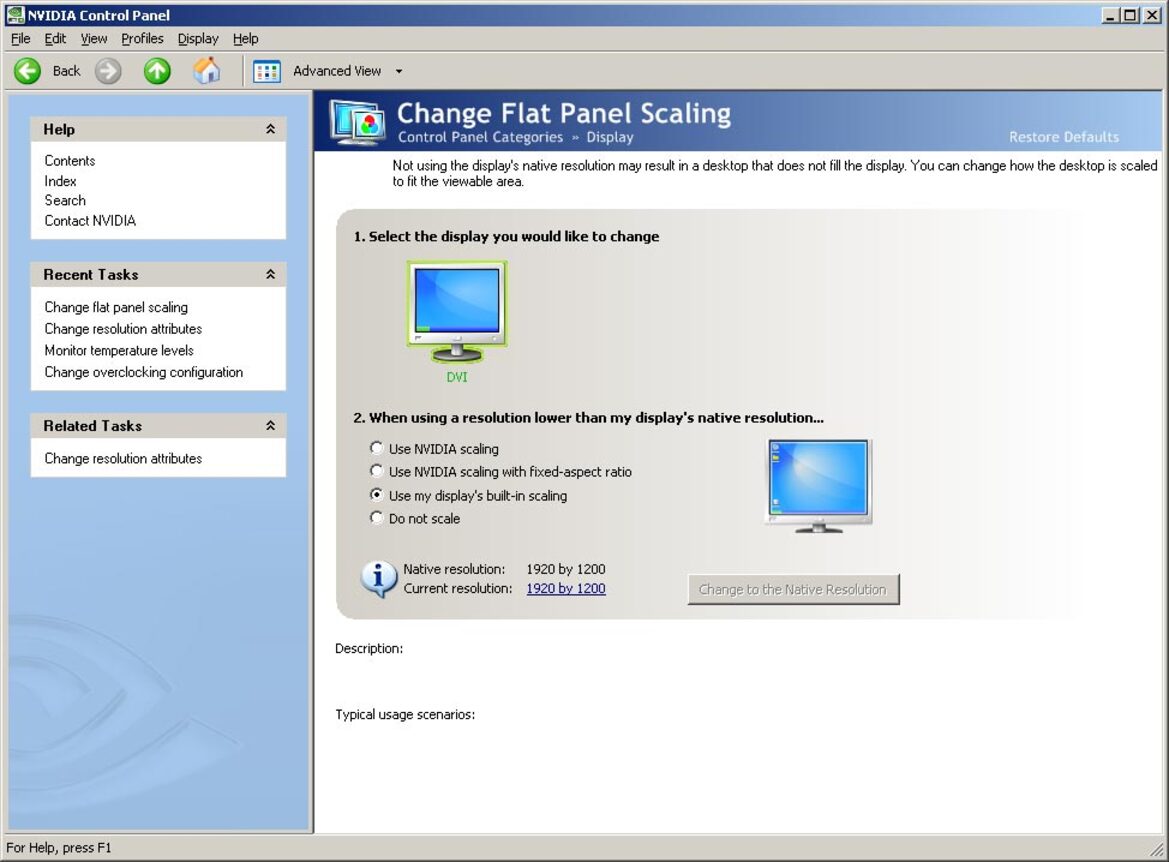Click Change to the Native Resolution button
The image size is (1169, 862).
click(x=793, y=589)
